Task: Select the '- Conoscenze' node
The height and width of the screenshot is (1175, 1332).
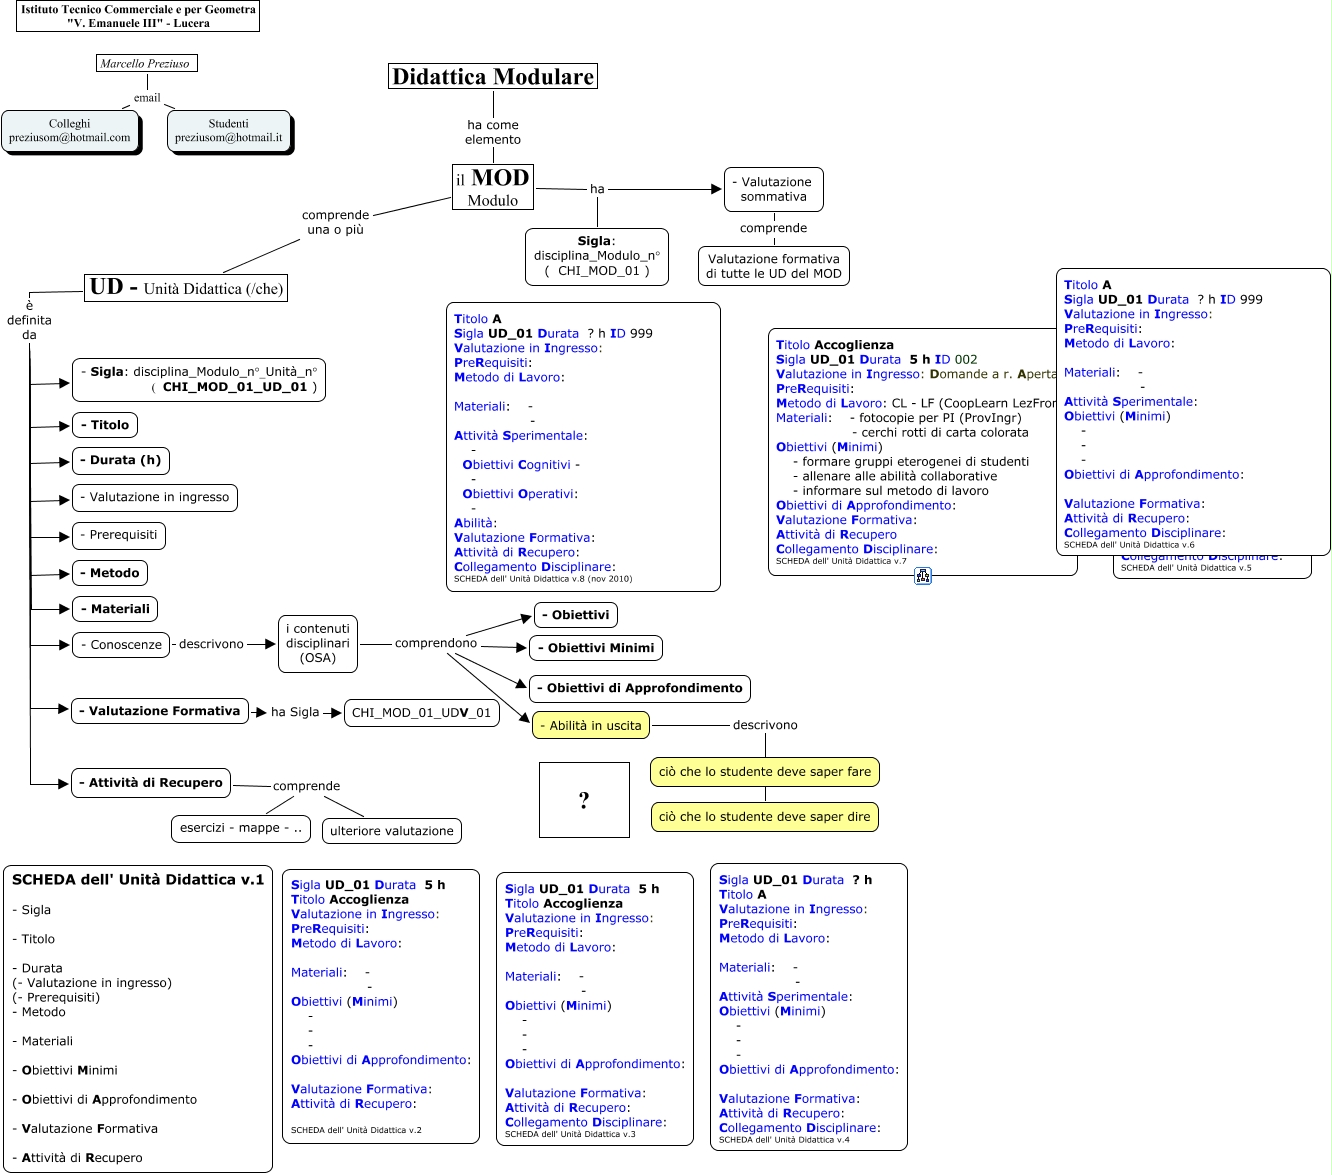Action: point(121,645)
